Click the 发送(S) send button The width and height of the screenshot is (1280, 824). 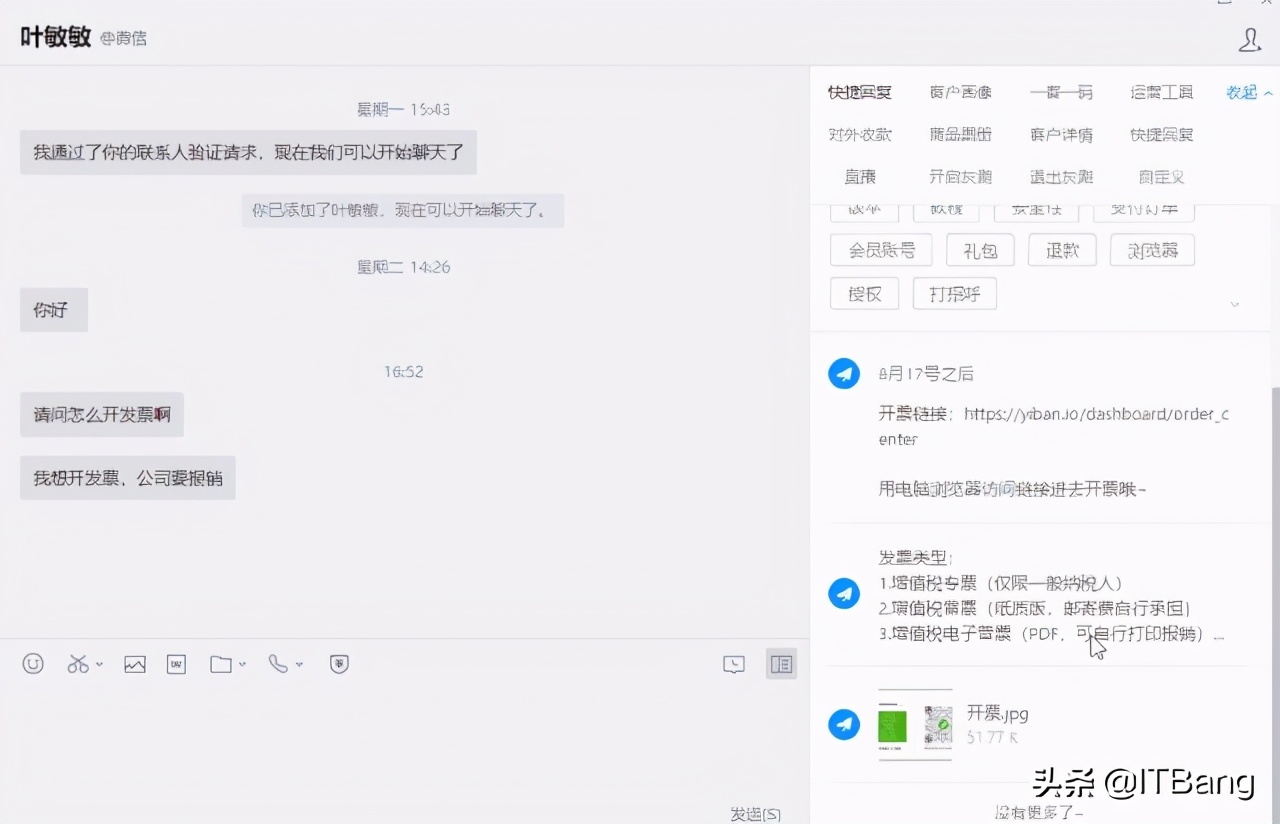click(755, 813)
